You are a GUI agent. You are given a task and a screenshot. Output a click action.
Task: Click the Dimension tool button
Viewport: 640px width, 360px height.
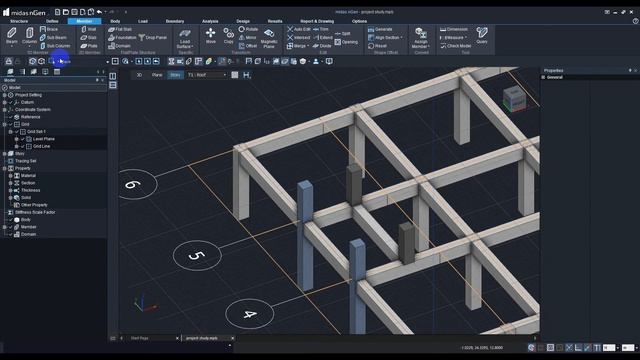pos(454,29)
